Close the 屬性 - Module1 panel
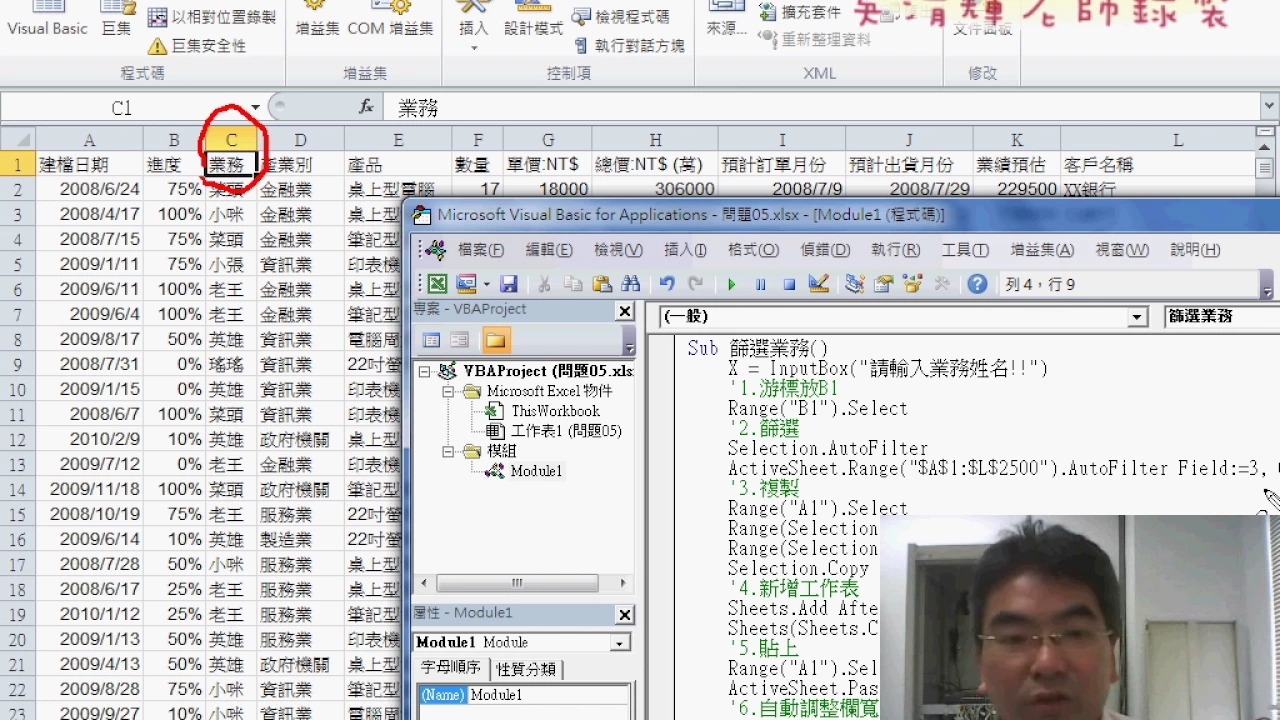 [x=625, y=615]
